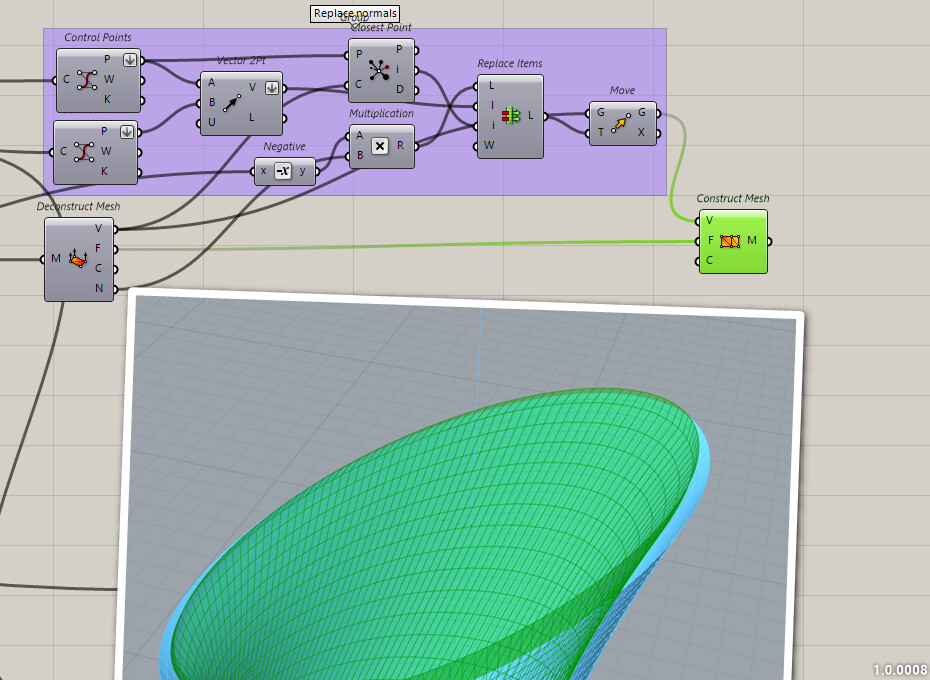Click the Construct Mesh component icon

tap(731, 240)
